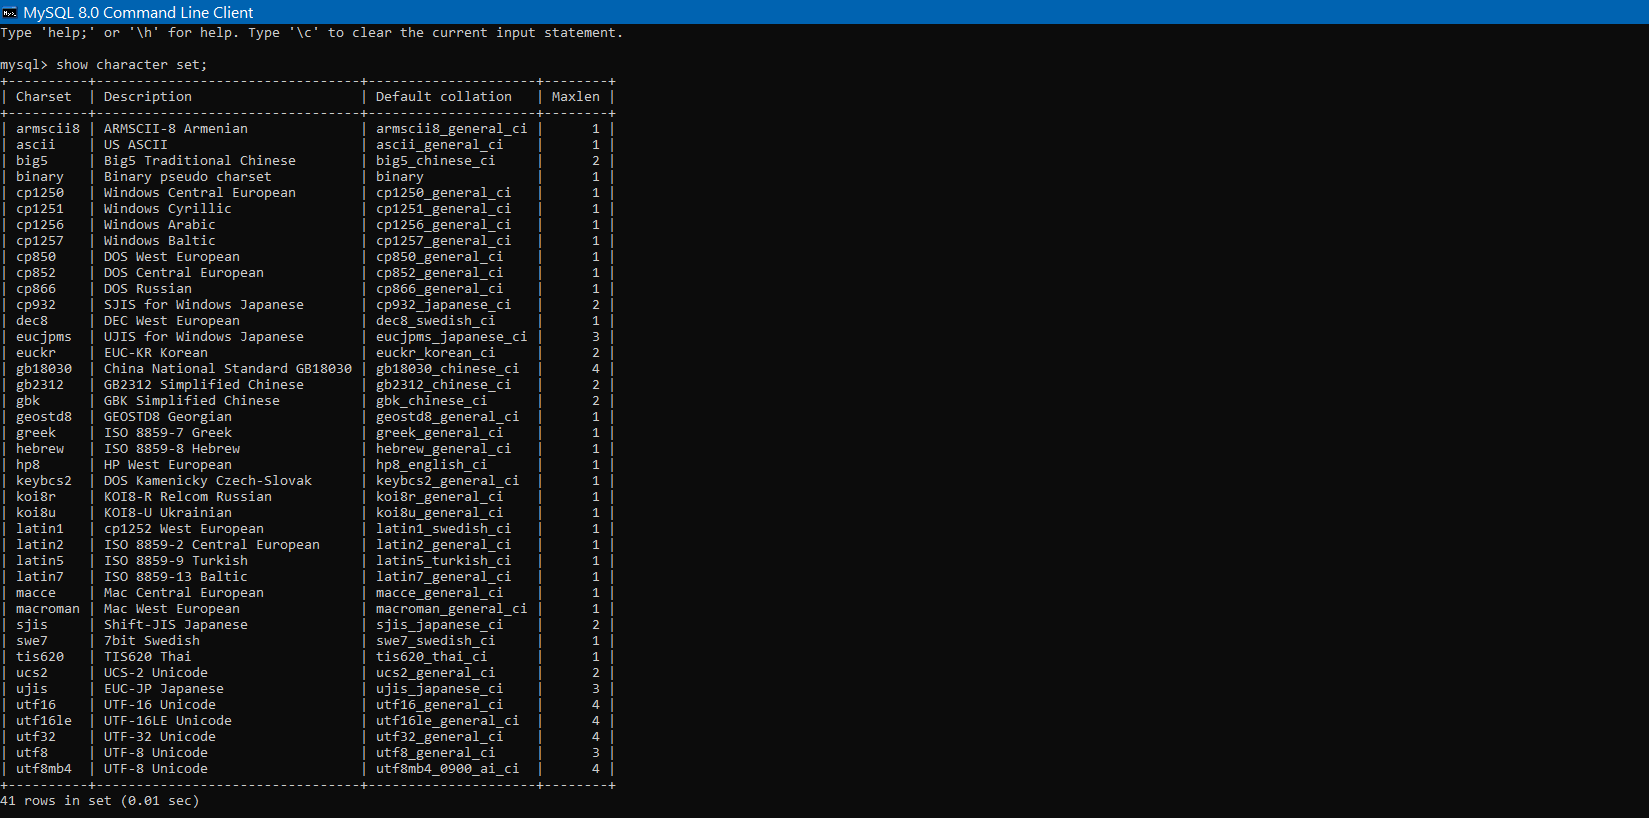Click 'Shift-JIS Japanese' description
The width and height of the screenshot is (1649, 818).
176,625
